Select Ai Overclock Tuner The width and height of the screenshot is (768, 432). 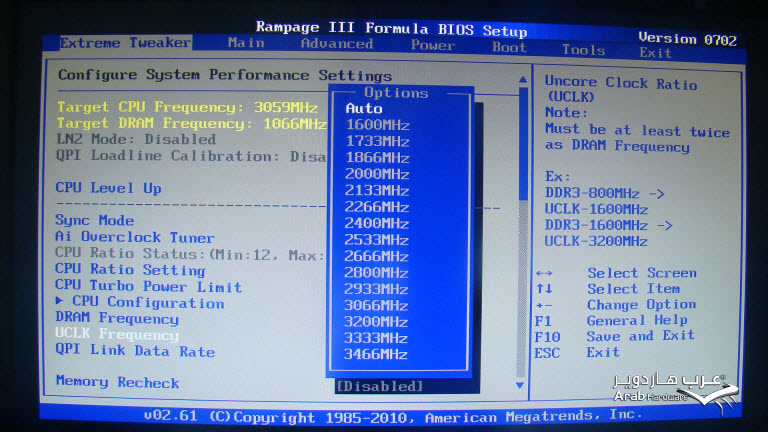click(135, 237)
